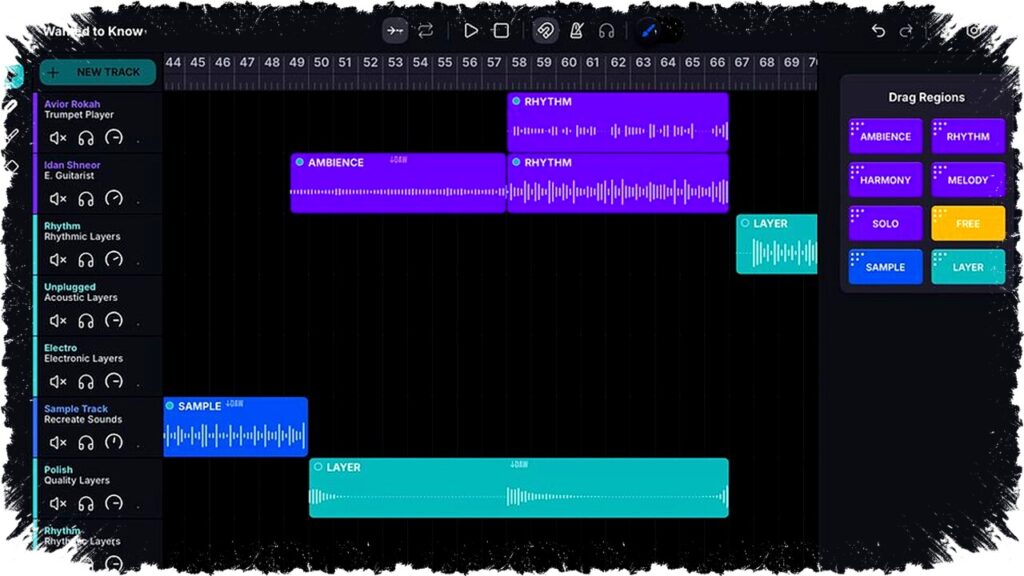This screenshot has height=576, width=1024.
Task: Click the Sample Track volume knob
Action: pos(114,442)
